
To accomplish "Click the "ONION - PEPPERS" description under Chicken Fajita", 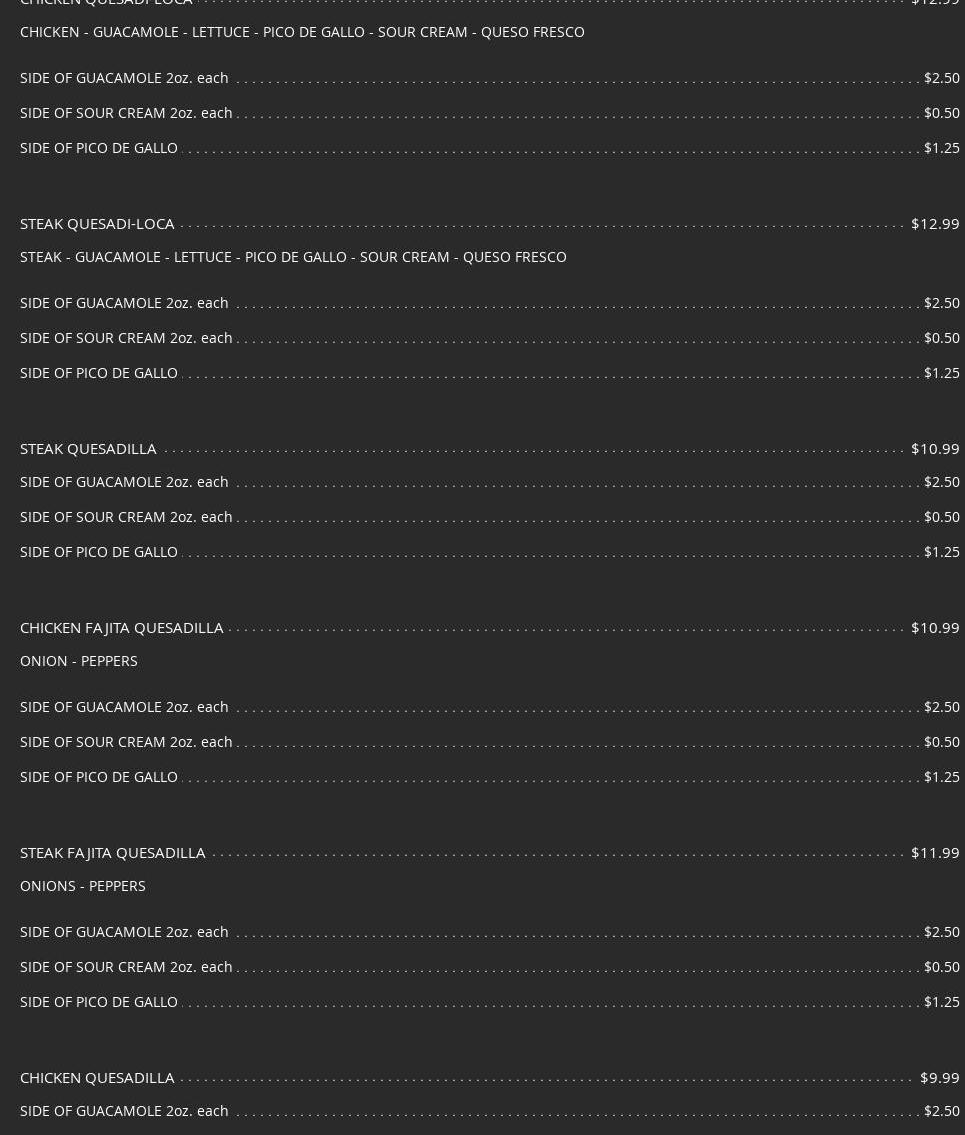I will [x=79, y=661].
